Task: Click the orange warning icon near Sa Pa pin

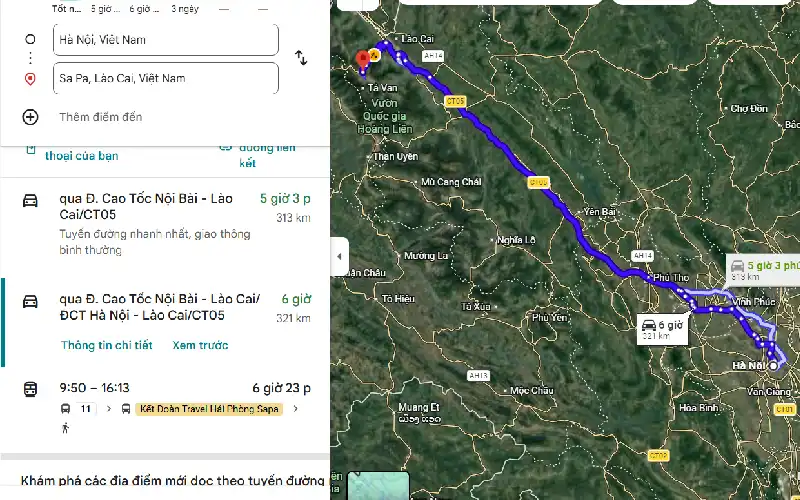Action: [x=374, y=55]
